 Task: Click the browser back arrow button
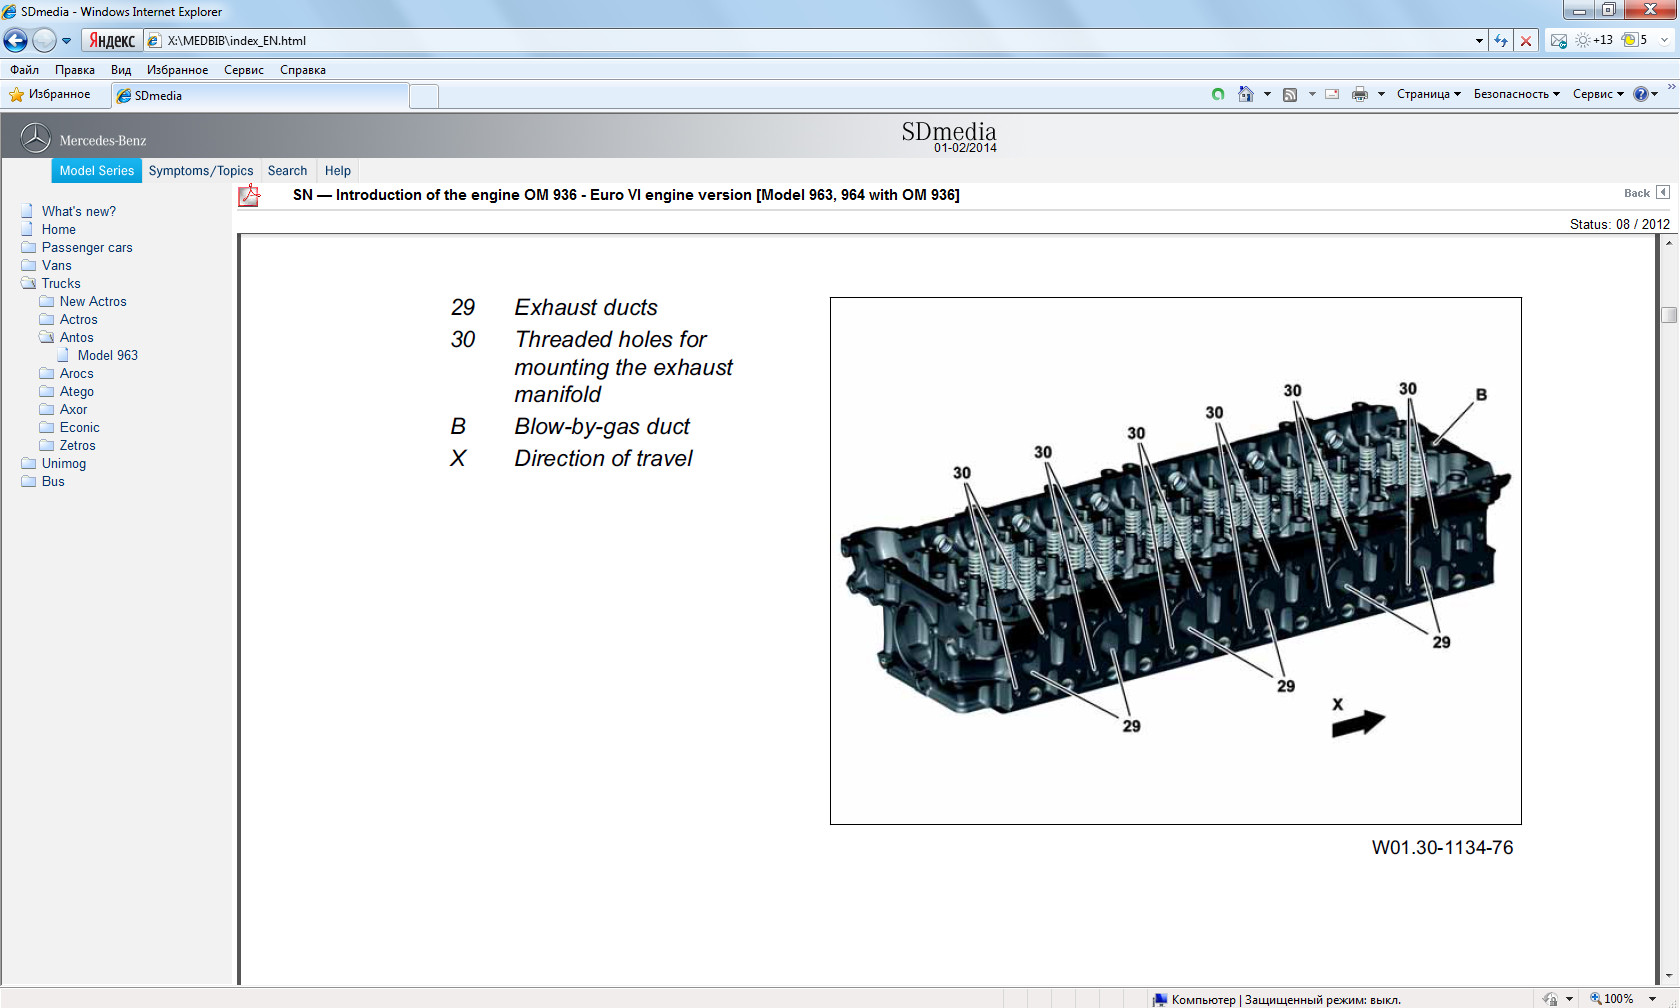(16, 41)
